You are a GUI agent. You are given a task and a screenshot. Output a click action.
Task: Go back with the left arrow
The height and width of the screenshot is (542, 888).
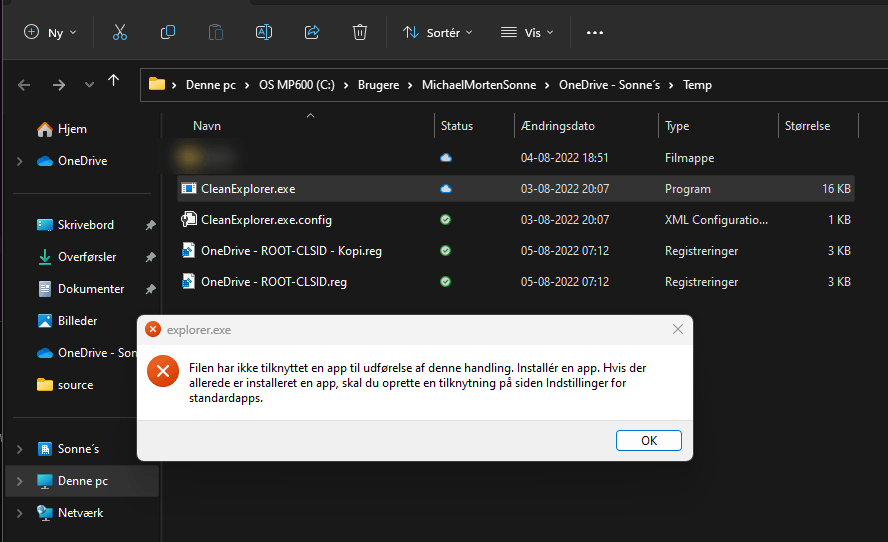click(x=24, y=85)
